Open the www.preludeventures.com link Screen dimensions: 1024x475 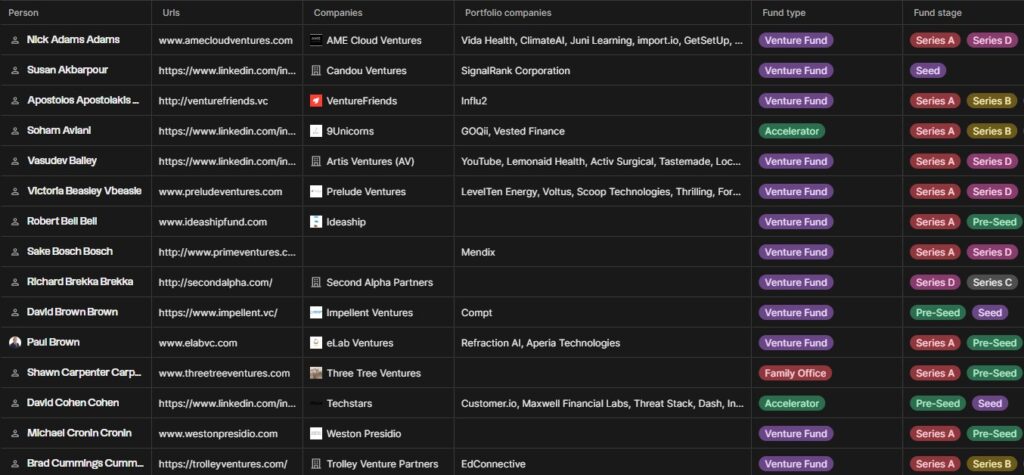pos(220,191)
